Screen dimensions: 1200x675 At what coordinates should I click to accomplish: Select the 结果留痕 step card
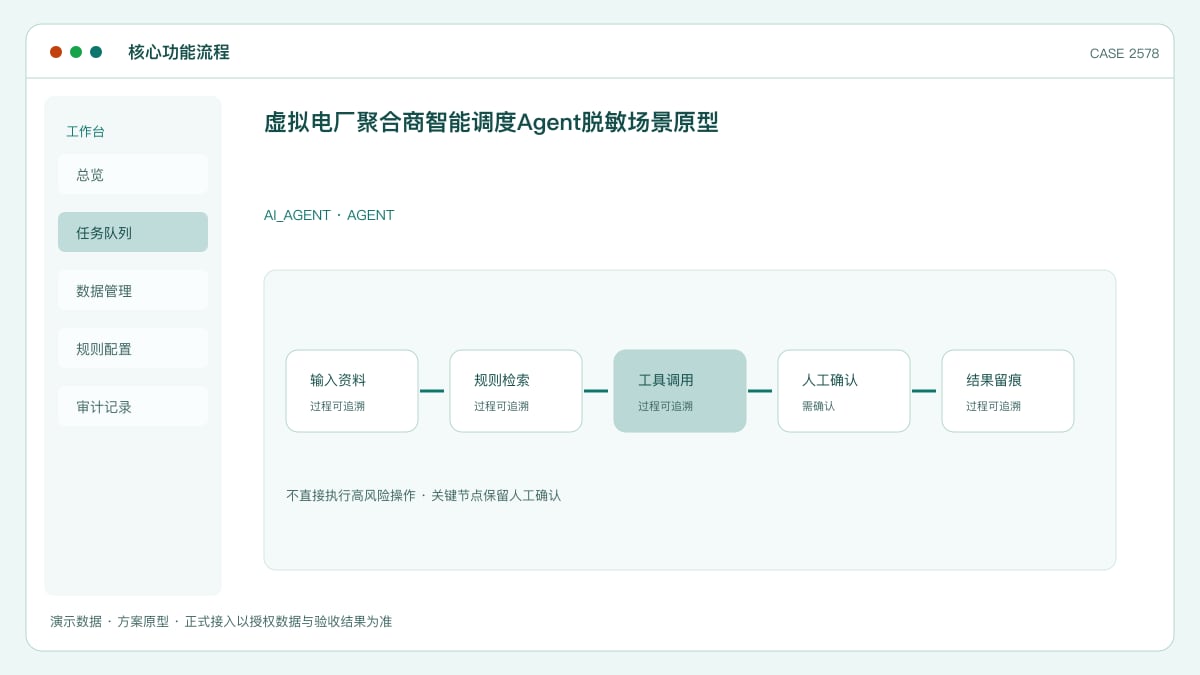pyautogui.click(x=1008, y=391)
